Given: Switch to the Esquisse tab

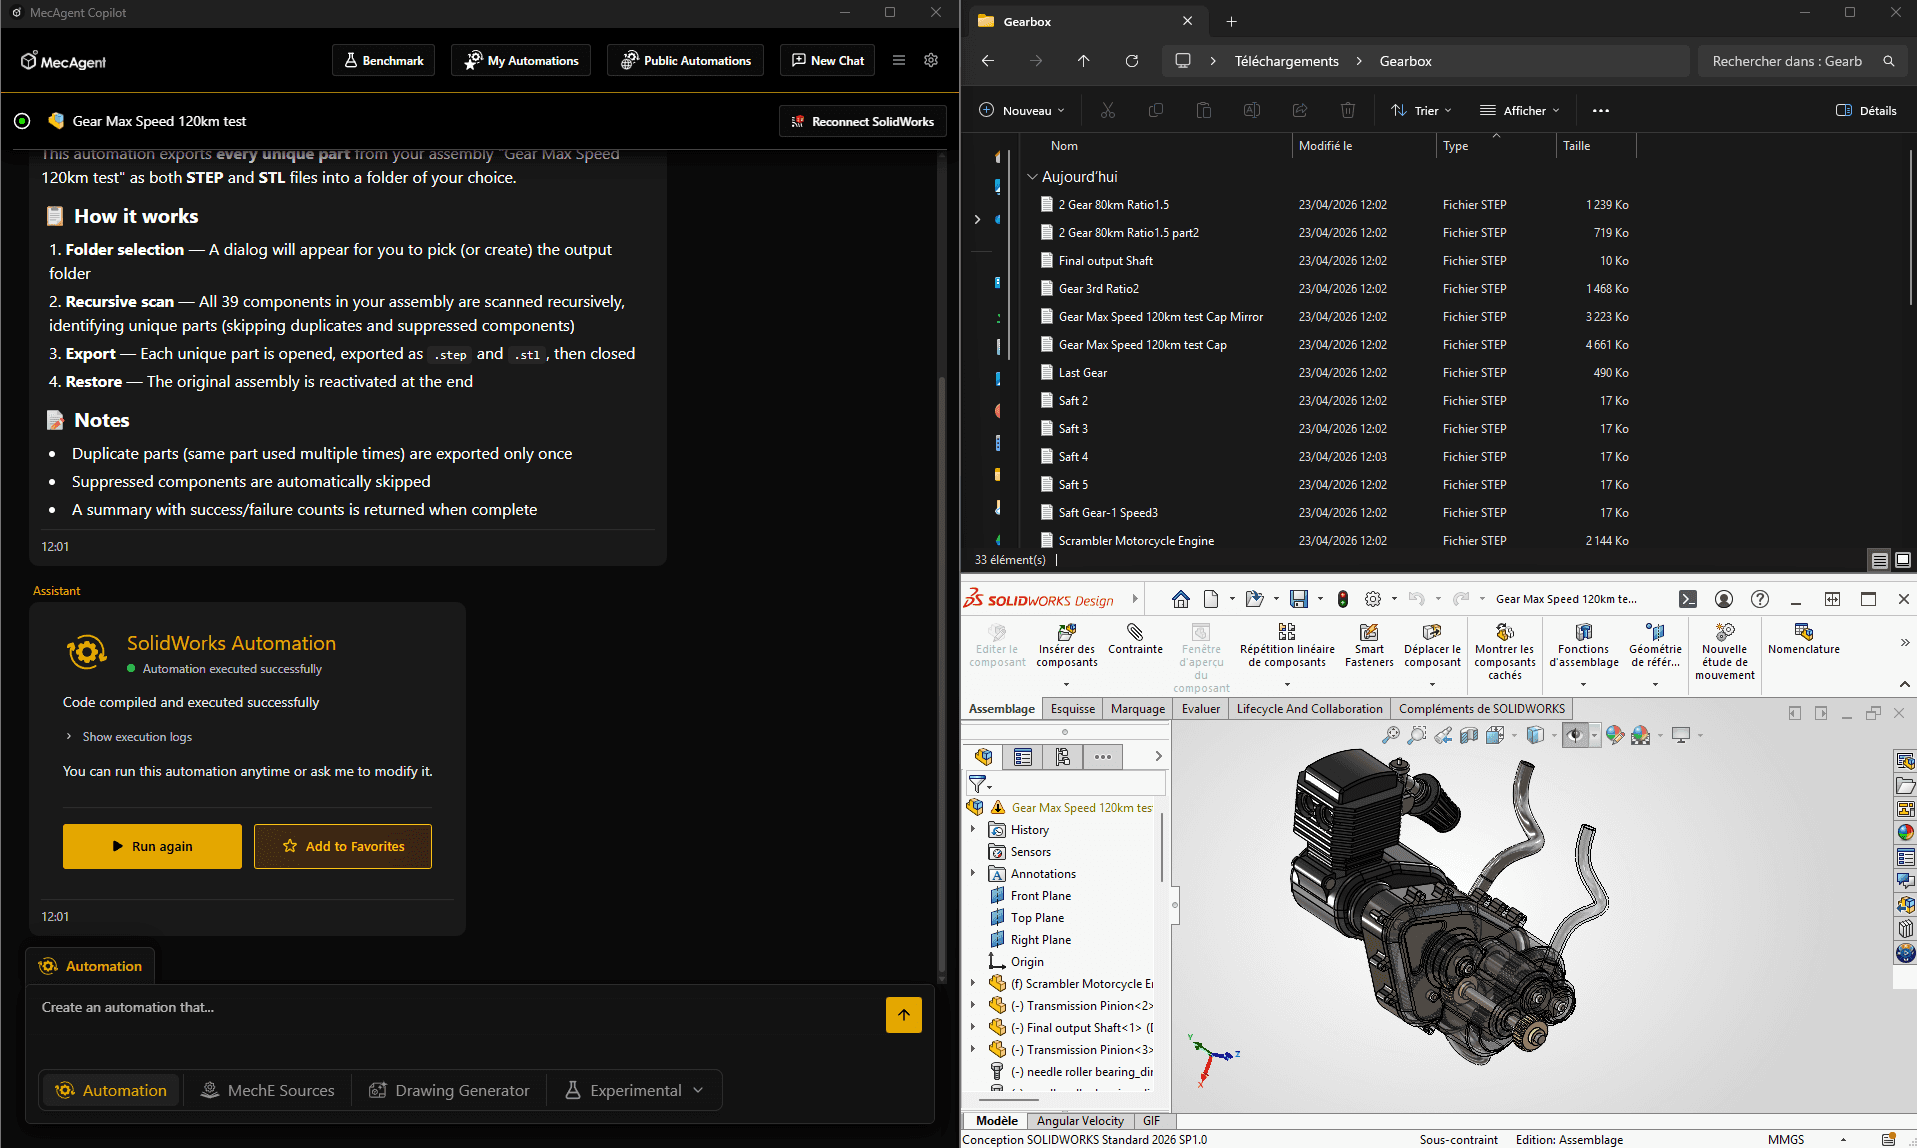Looking at the screenshot, I should [1072, 709].
